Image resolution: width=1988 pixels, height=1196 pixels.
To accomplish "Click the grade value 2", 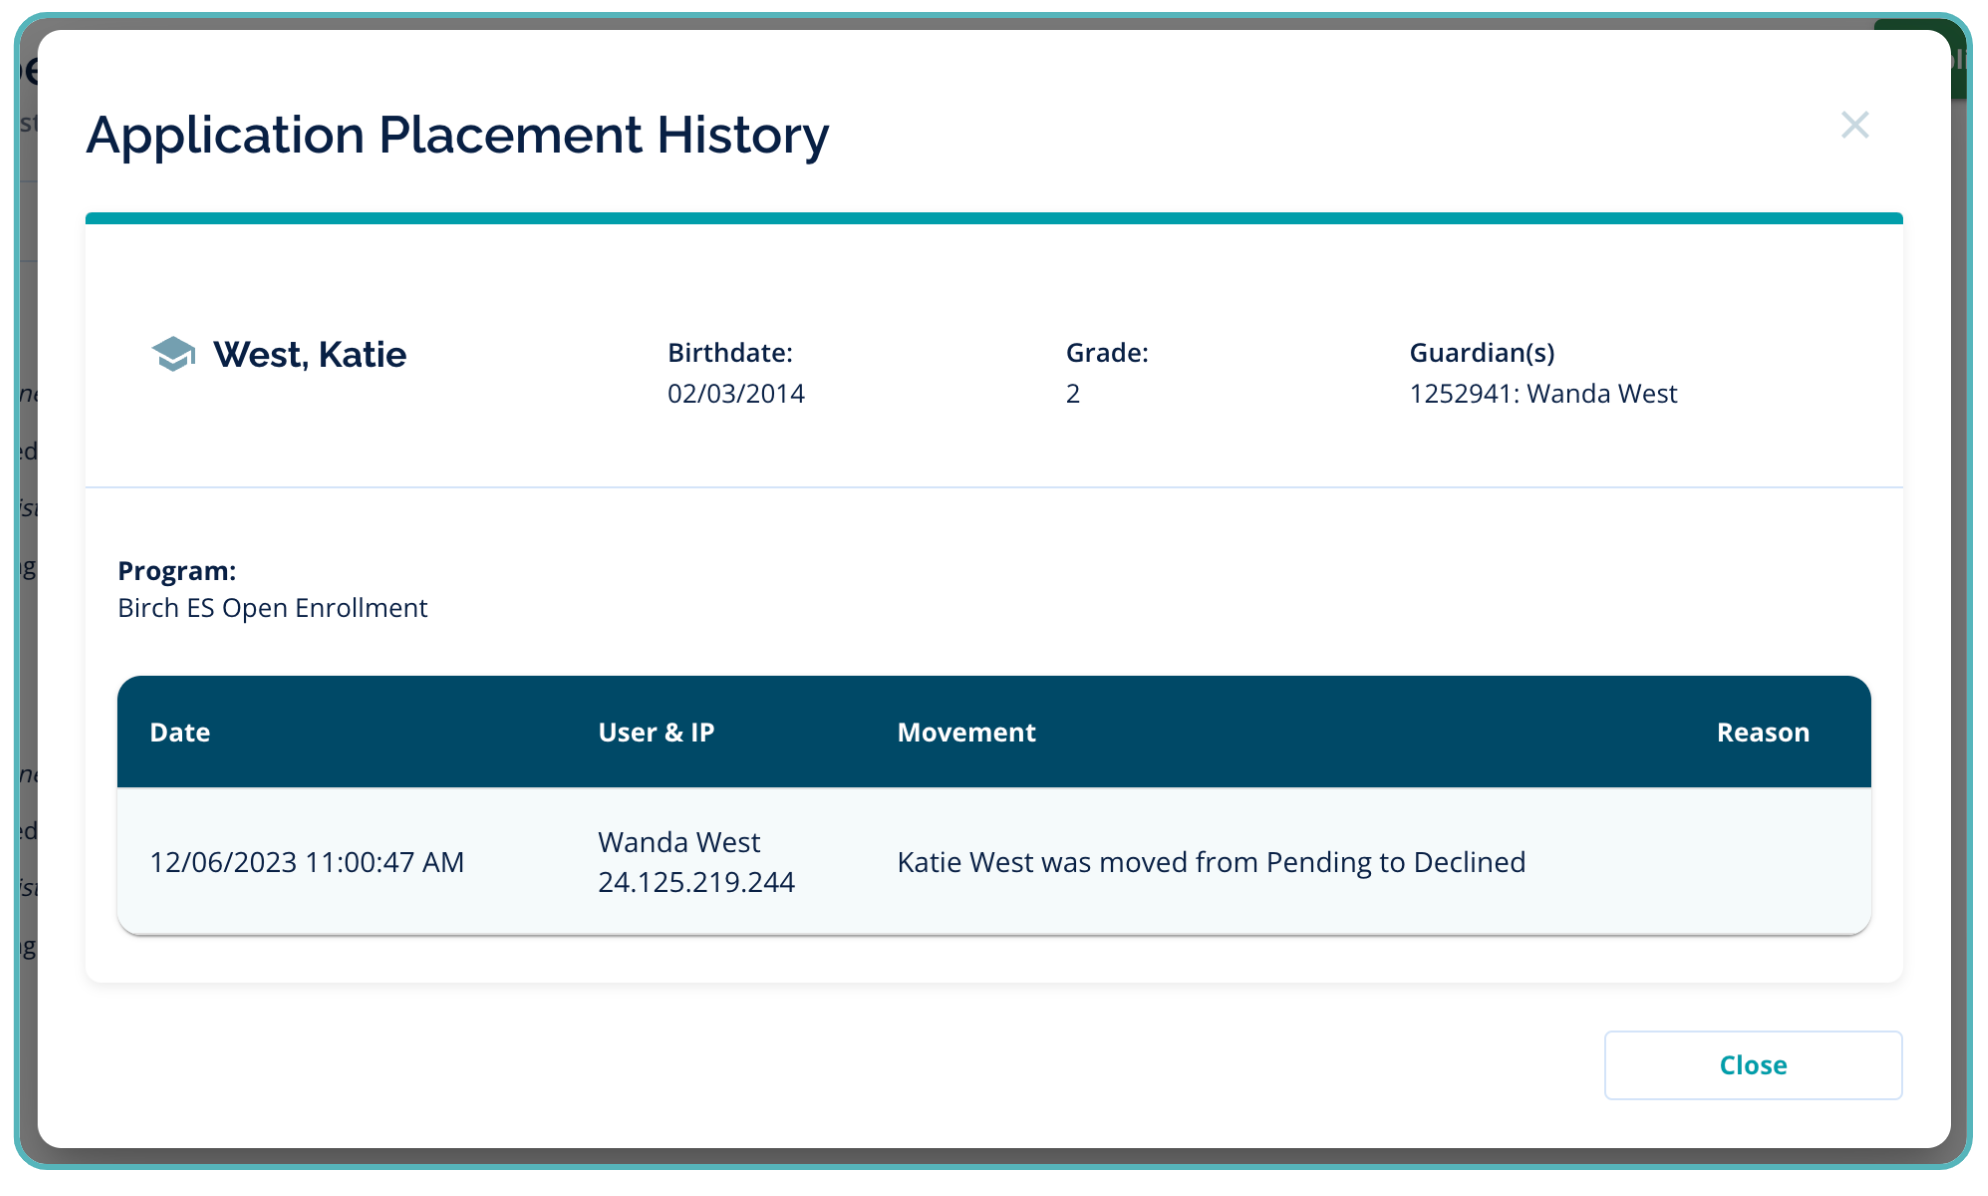I will [x=1072, y=393].
